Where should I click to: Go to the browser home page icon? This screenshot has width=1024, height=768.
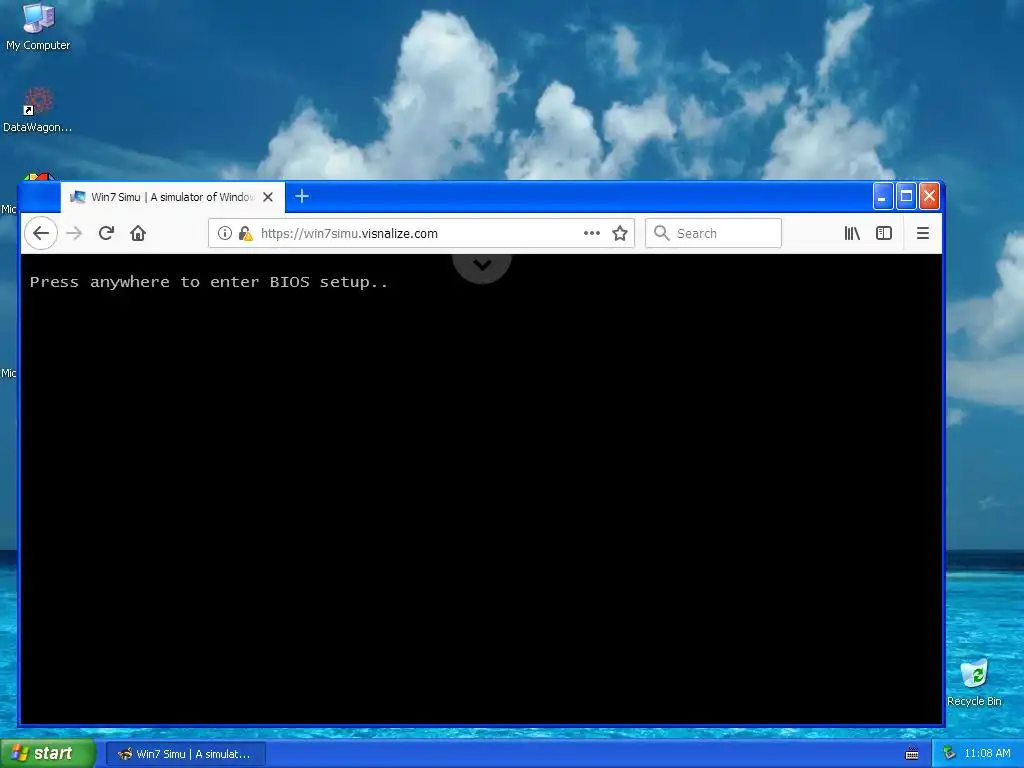138,233
